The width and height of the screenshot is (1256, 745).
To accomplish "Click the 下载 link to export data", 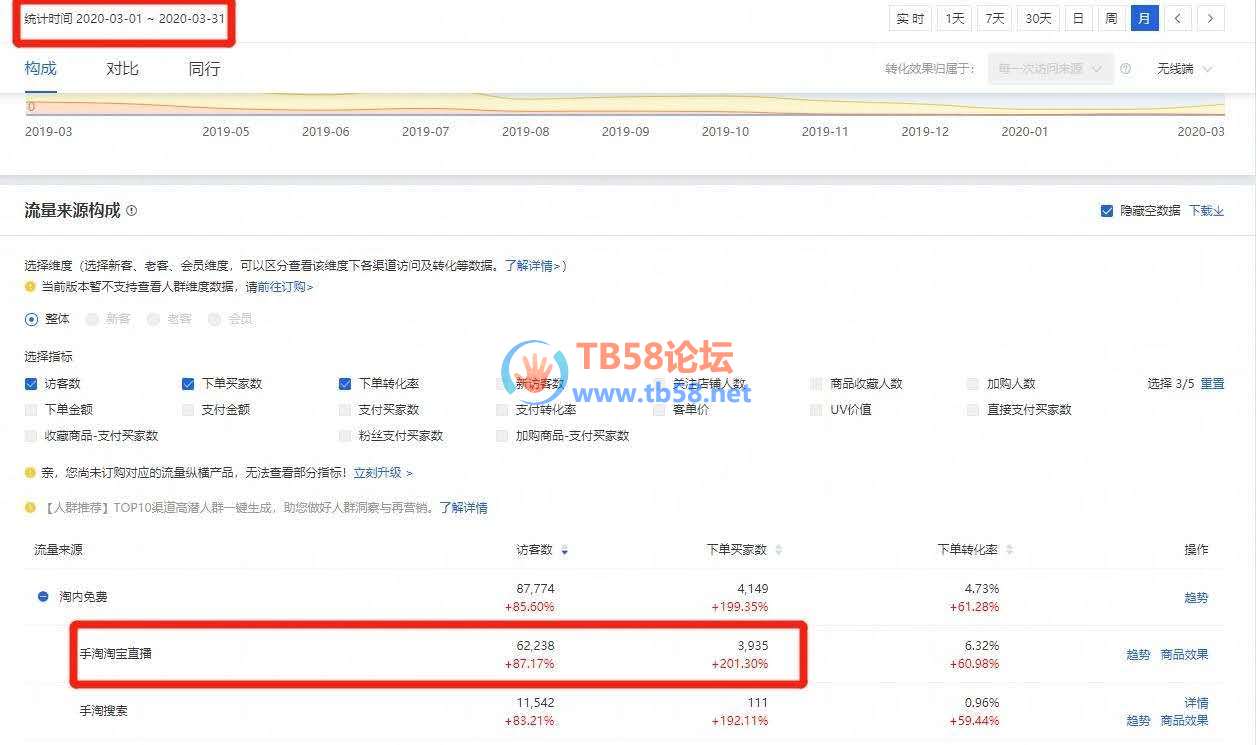I will (x=1206, y=211).
